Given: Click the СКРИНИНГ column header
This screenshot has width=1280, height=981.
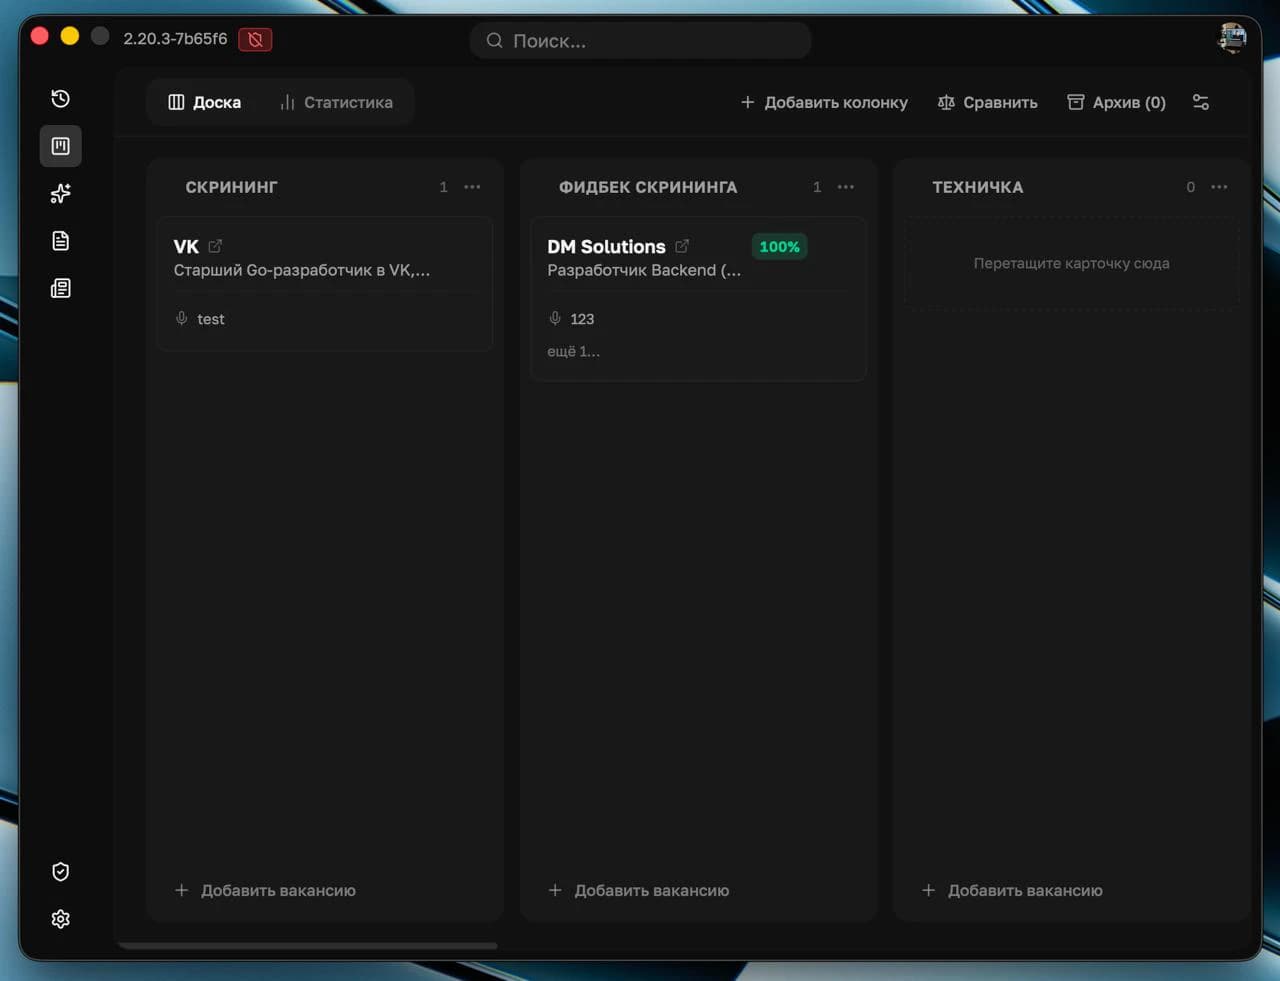Looking at the screenshot, I should tap(231, 187).
